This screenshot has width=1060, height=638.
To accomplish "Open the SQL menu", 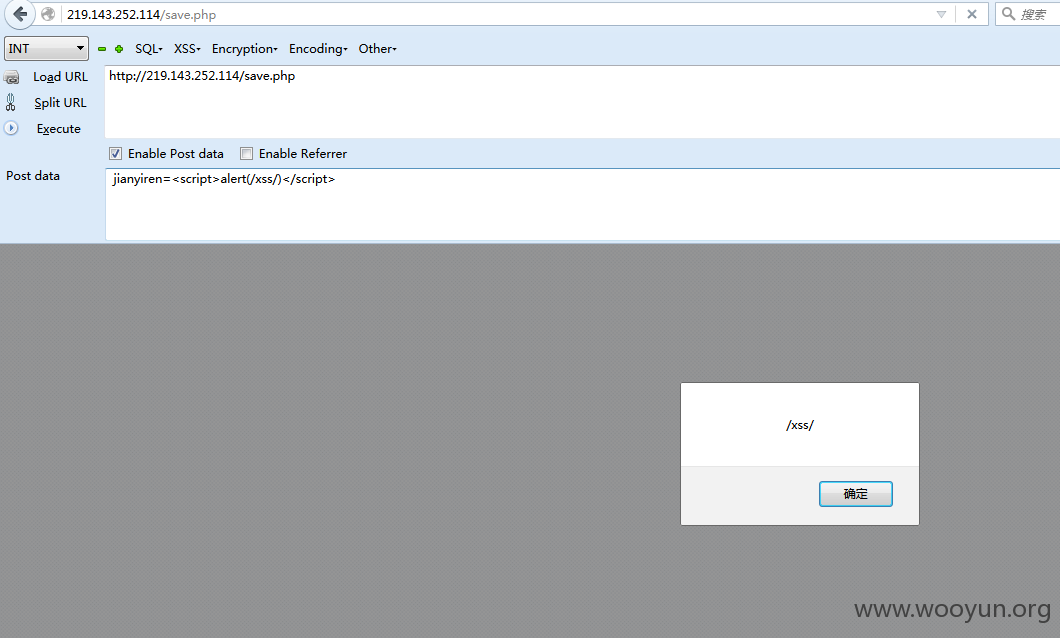I will (x=149, y=49).
